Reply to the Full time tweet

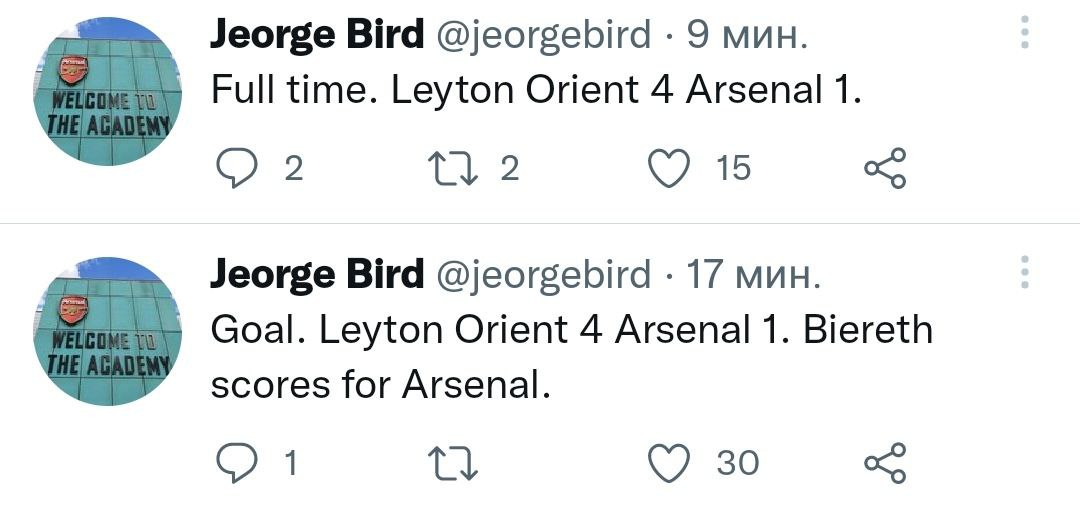(237, 169)
